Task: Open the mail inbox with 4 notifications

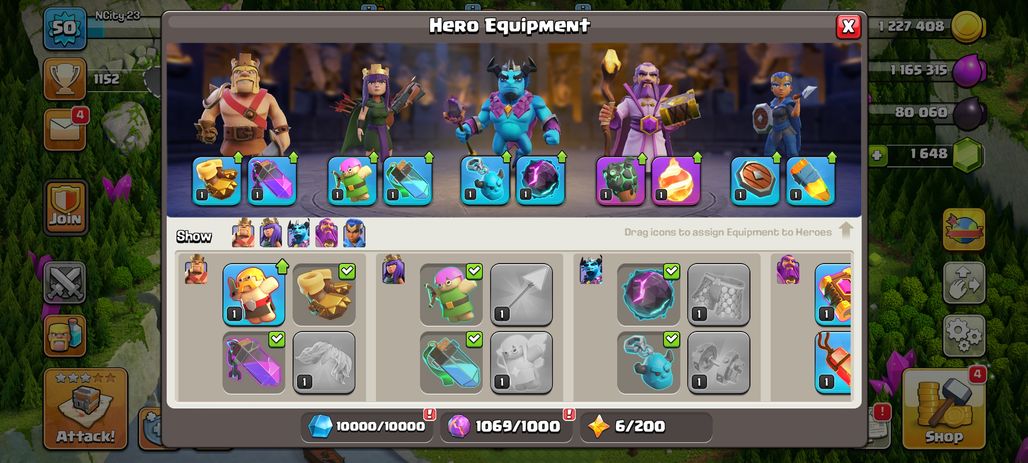Action: point(65,129)
